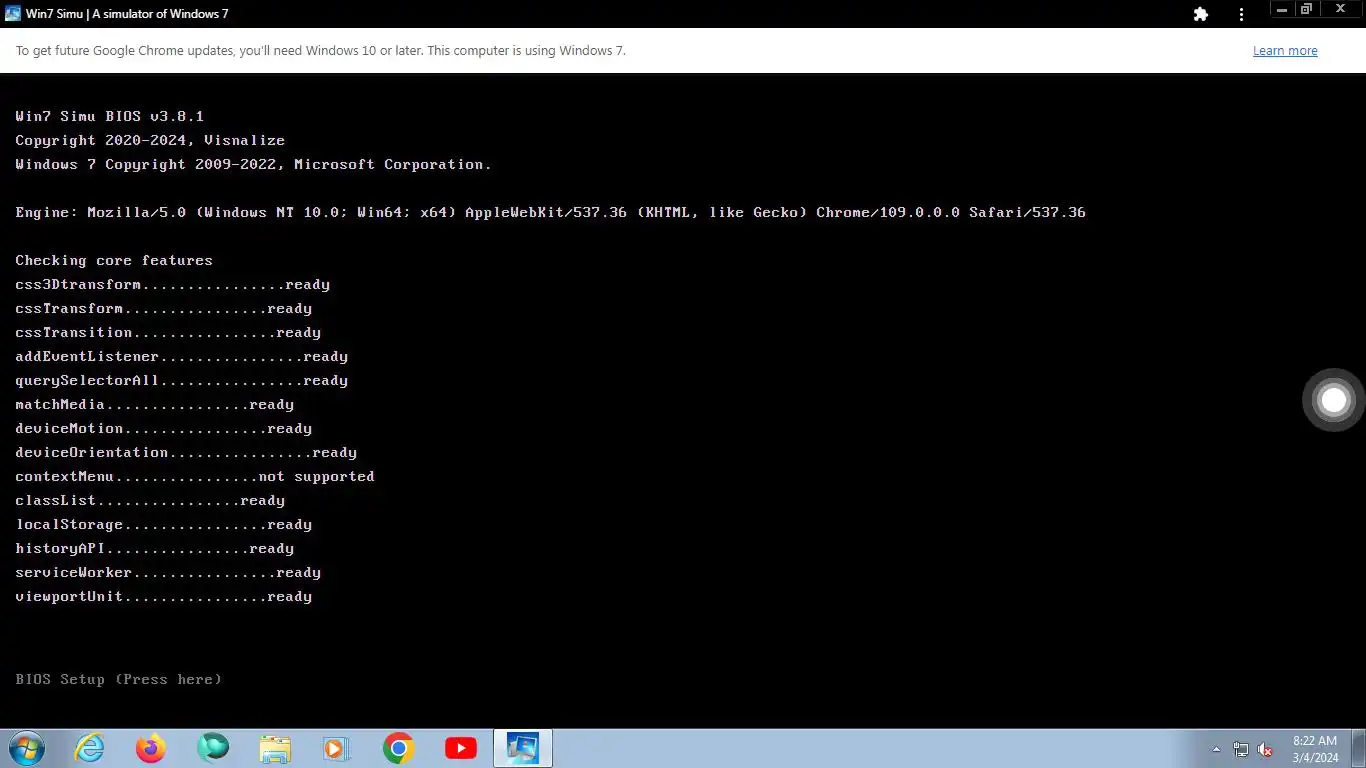The width and height of the screenshot is (1366, 768).
Task: Show hidden tray icons arrow
Action: 1216,749
